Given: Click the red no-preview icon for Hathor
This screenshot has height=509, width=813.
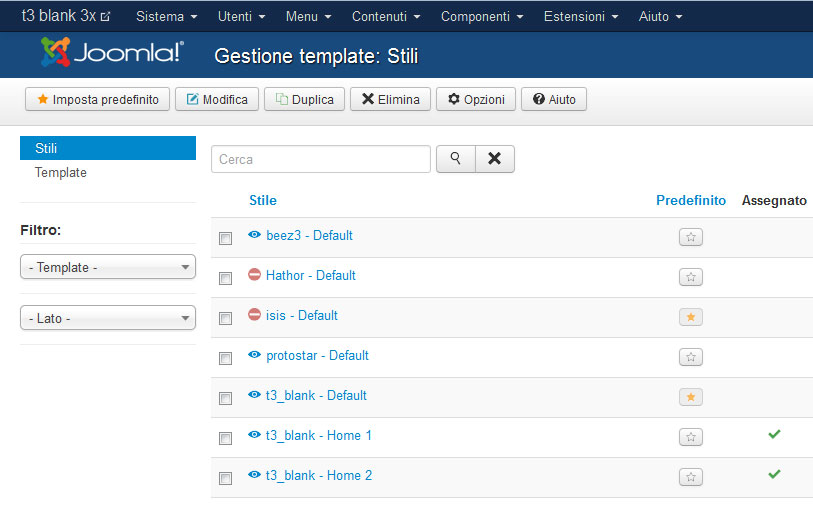Looking at the screenshot, I should [254, 274].
